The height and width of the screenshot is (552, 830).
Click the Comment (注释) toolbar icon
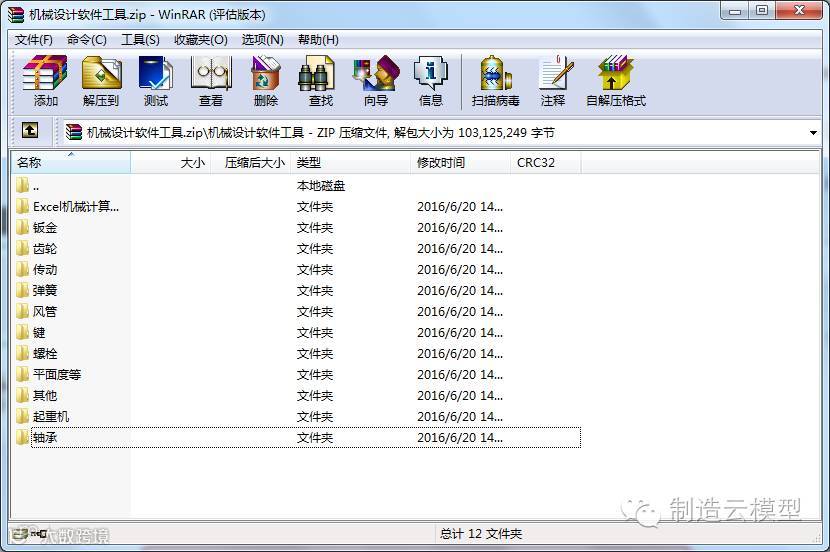pyautogui.click(x=554, y=81)
